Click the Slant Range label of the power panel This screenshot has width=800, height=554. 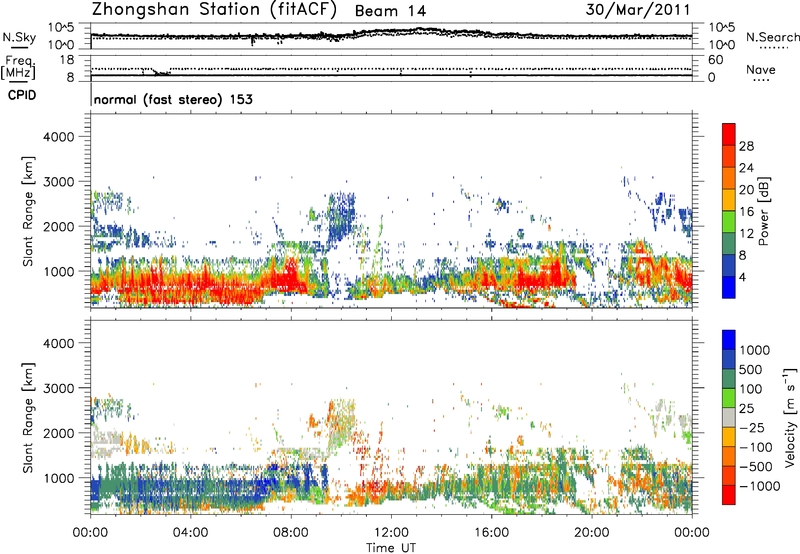[x=28, y=211]
